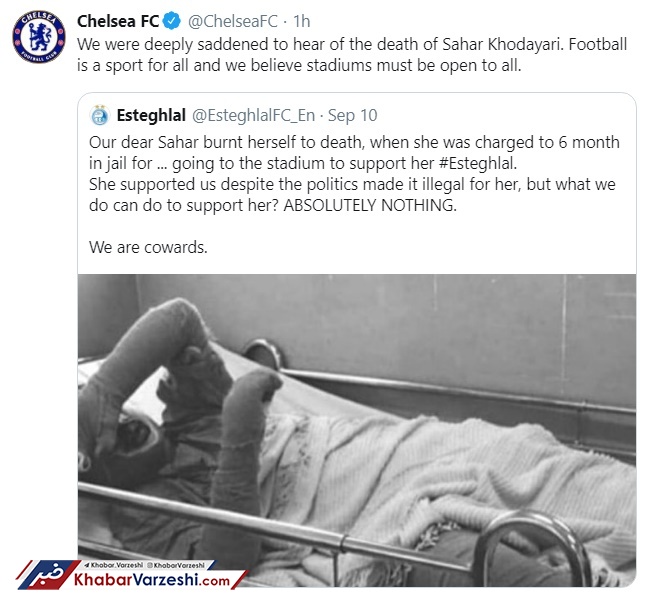Open the Chelsea FC display name
This screenshot has width=650, height=605.
[x=118, y=21]
